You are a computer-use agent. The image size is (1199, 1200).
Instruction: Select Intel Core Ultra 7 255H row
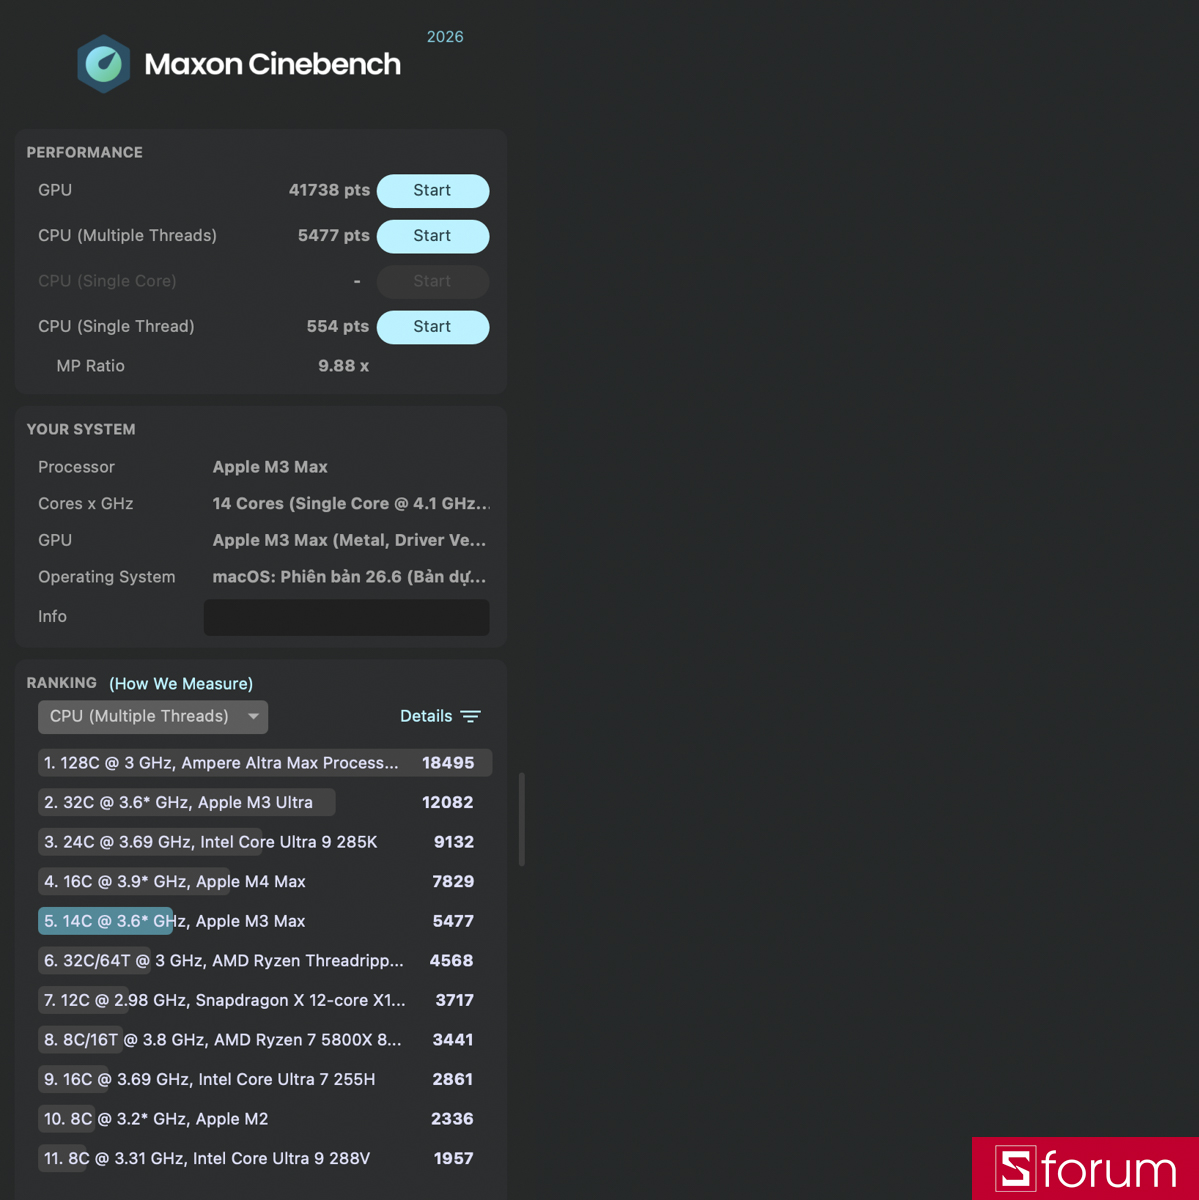(265, 1080)
